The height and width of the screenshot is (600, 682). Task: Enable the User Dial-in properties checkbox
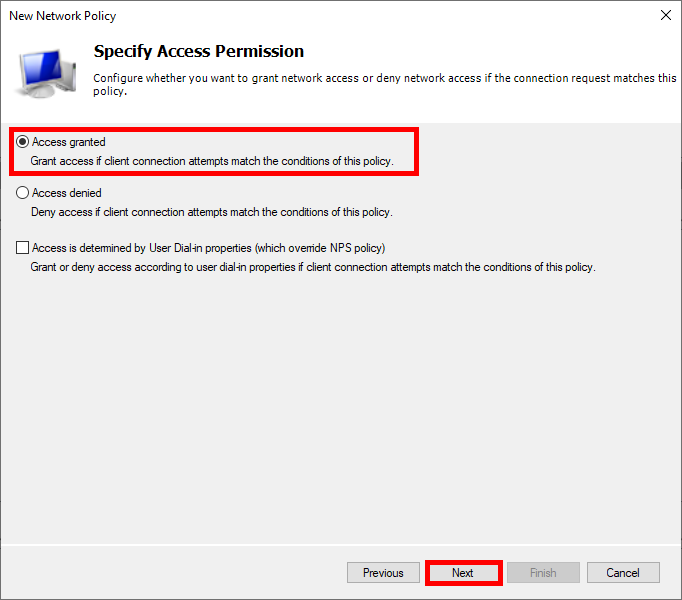[23, 248]
